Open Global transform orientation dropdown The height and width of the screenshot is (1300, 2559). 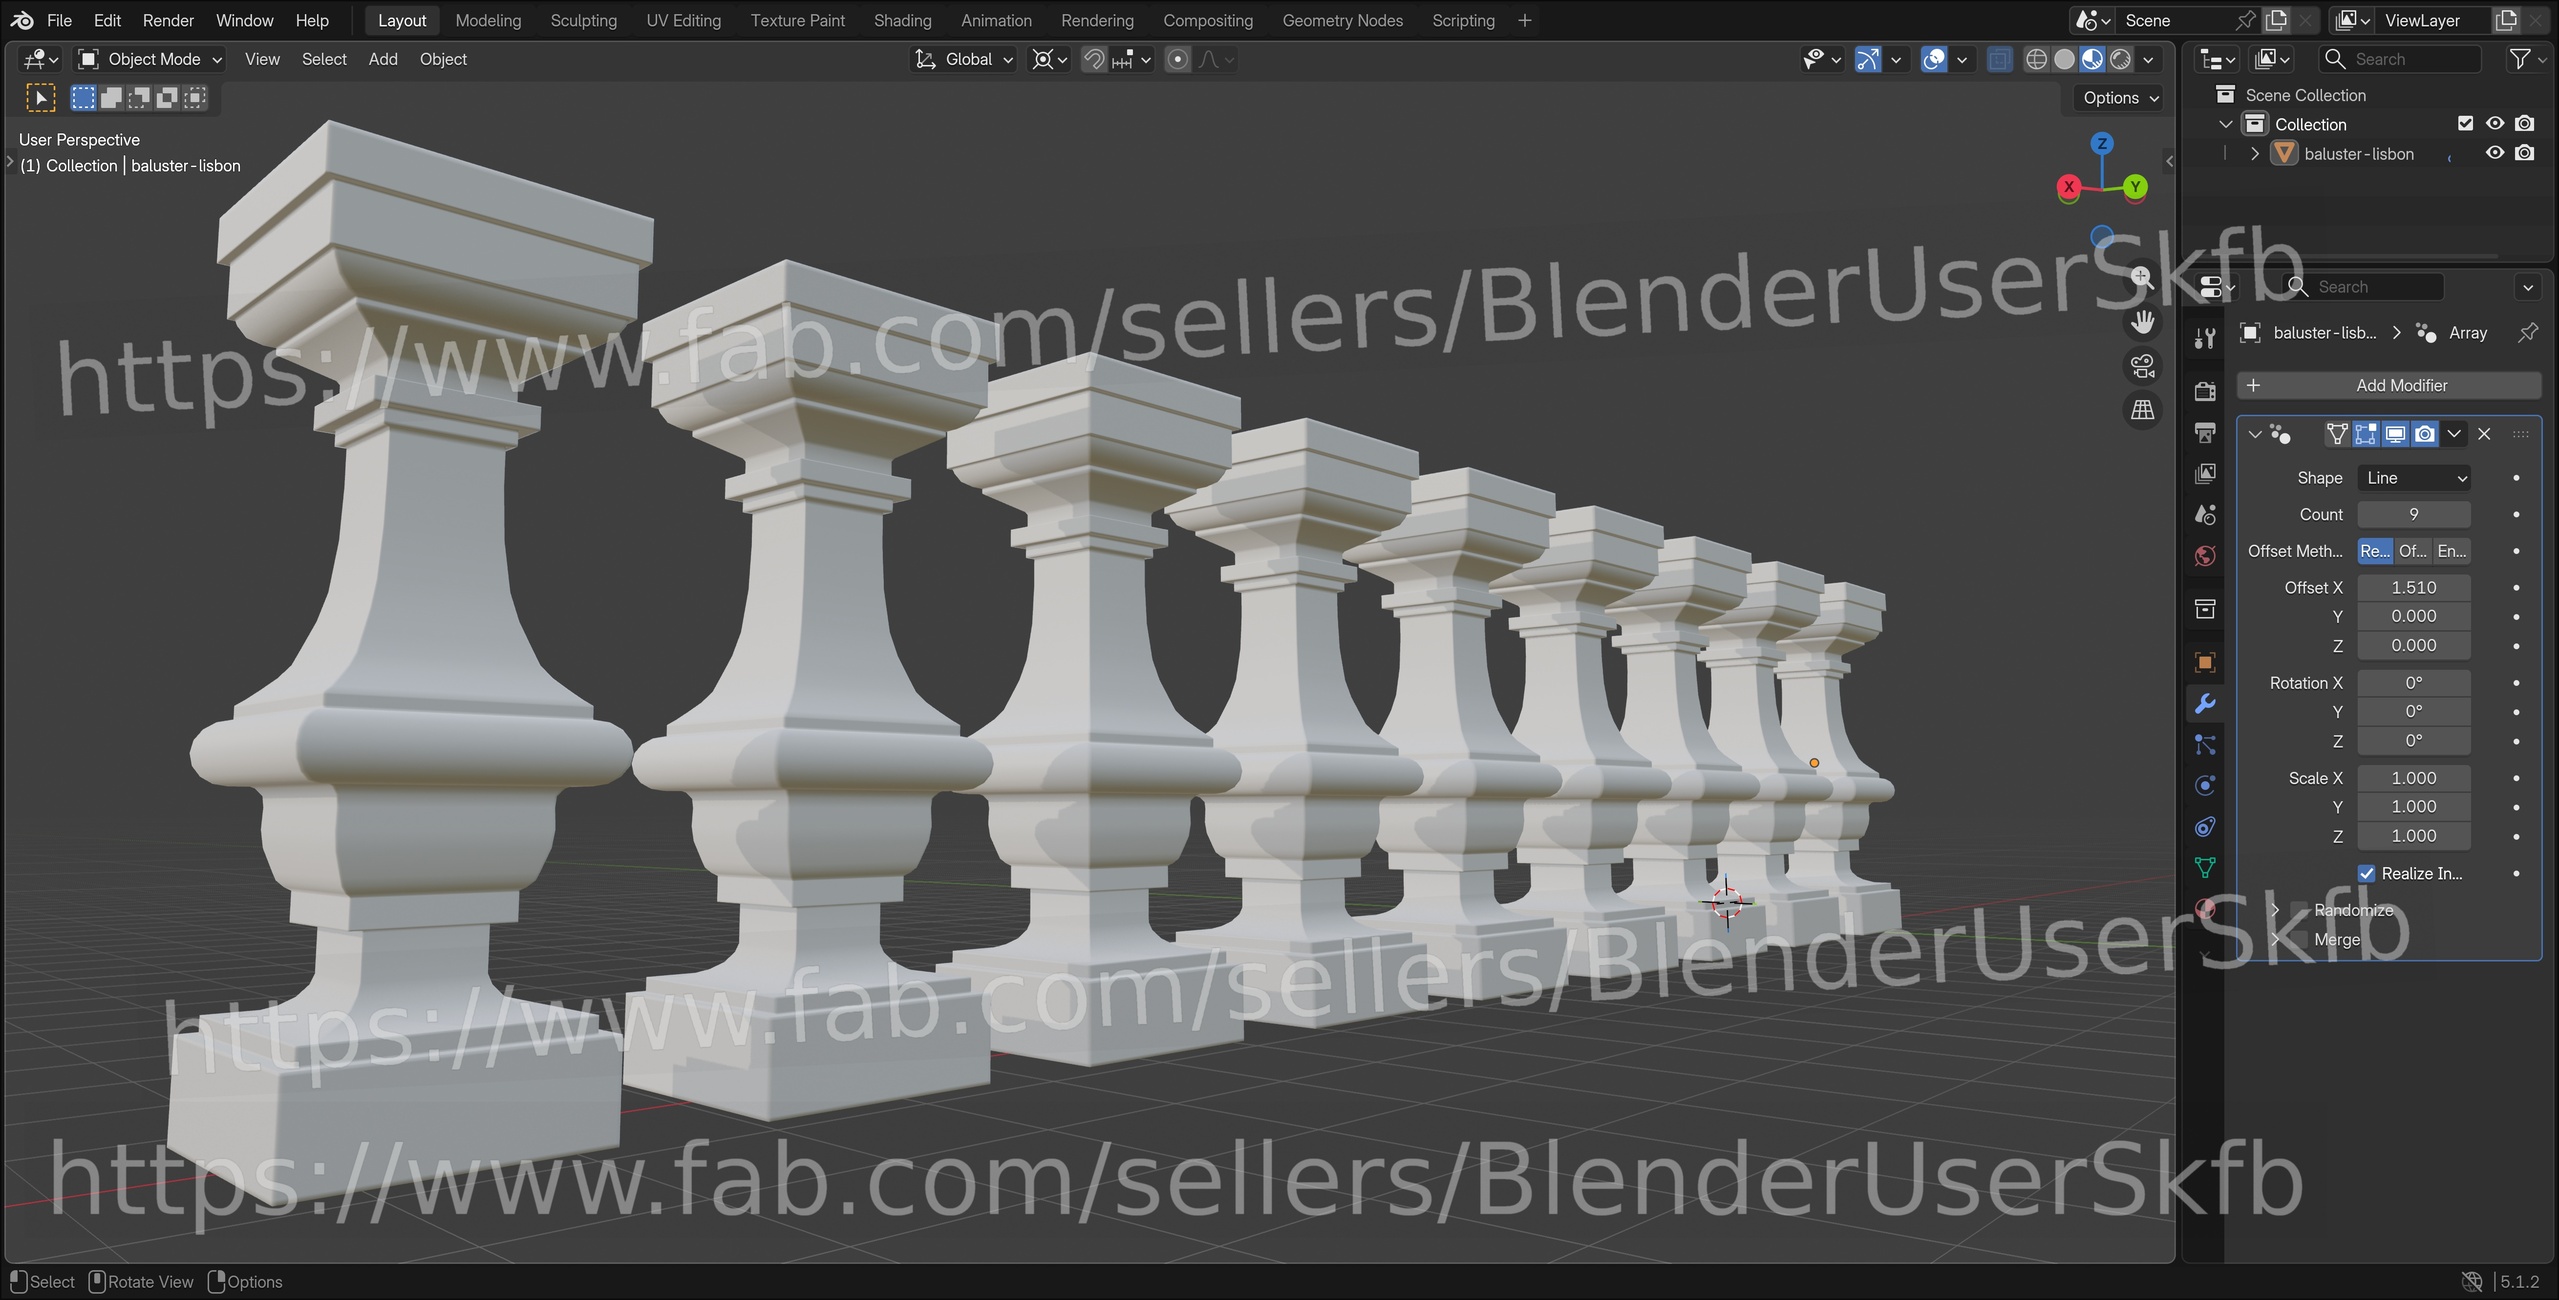pos(965,59)
